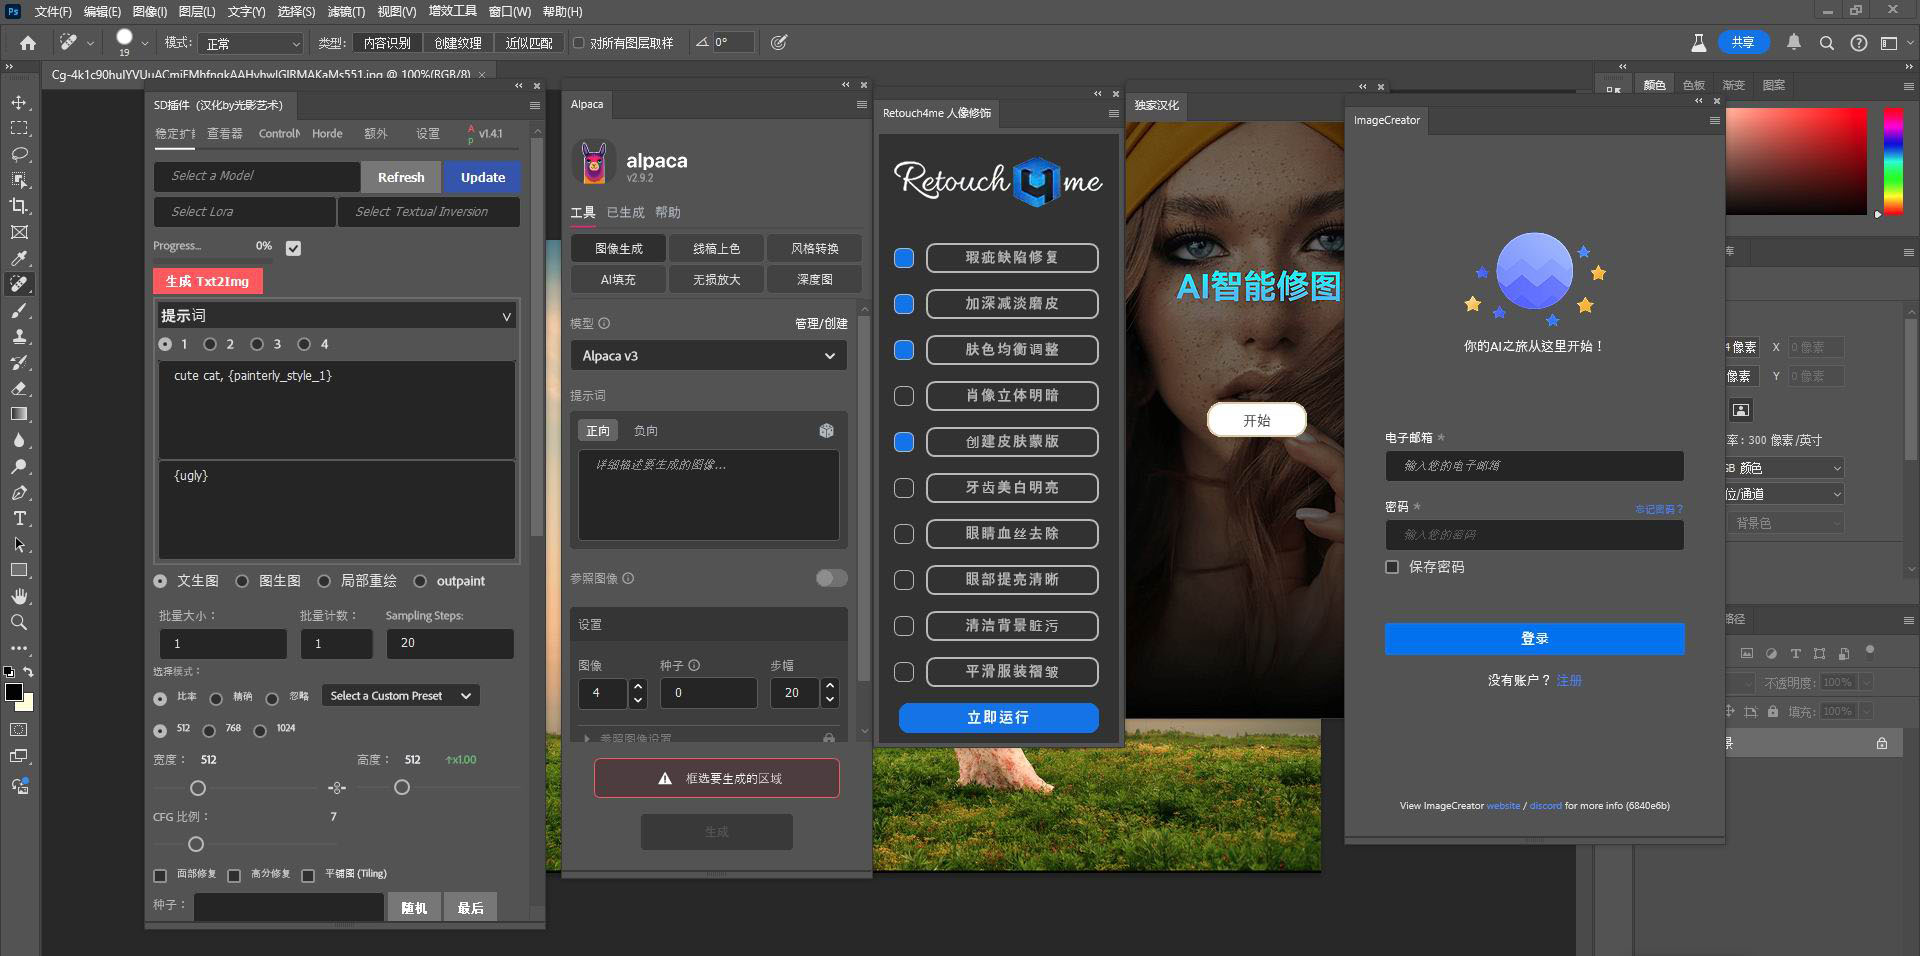
Task: Open ImageCreator panel hamburger menu
Action: tap(1714, 120)
